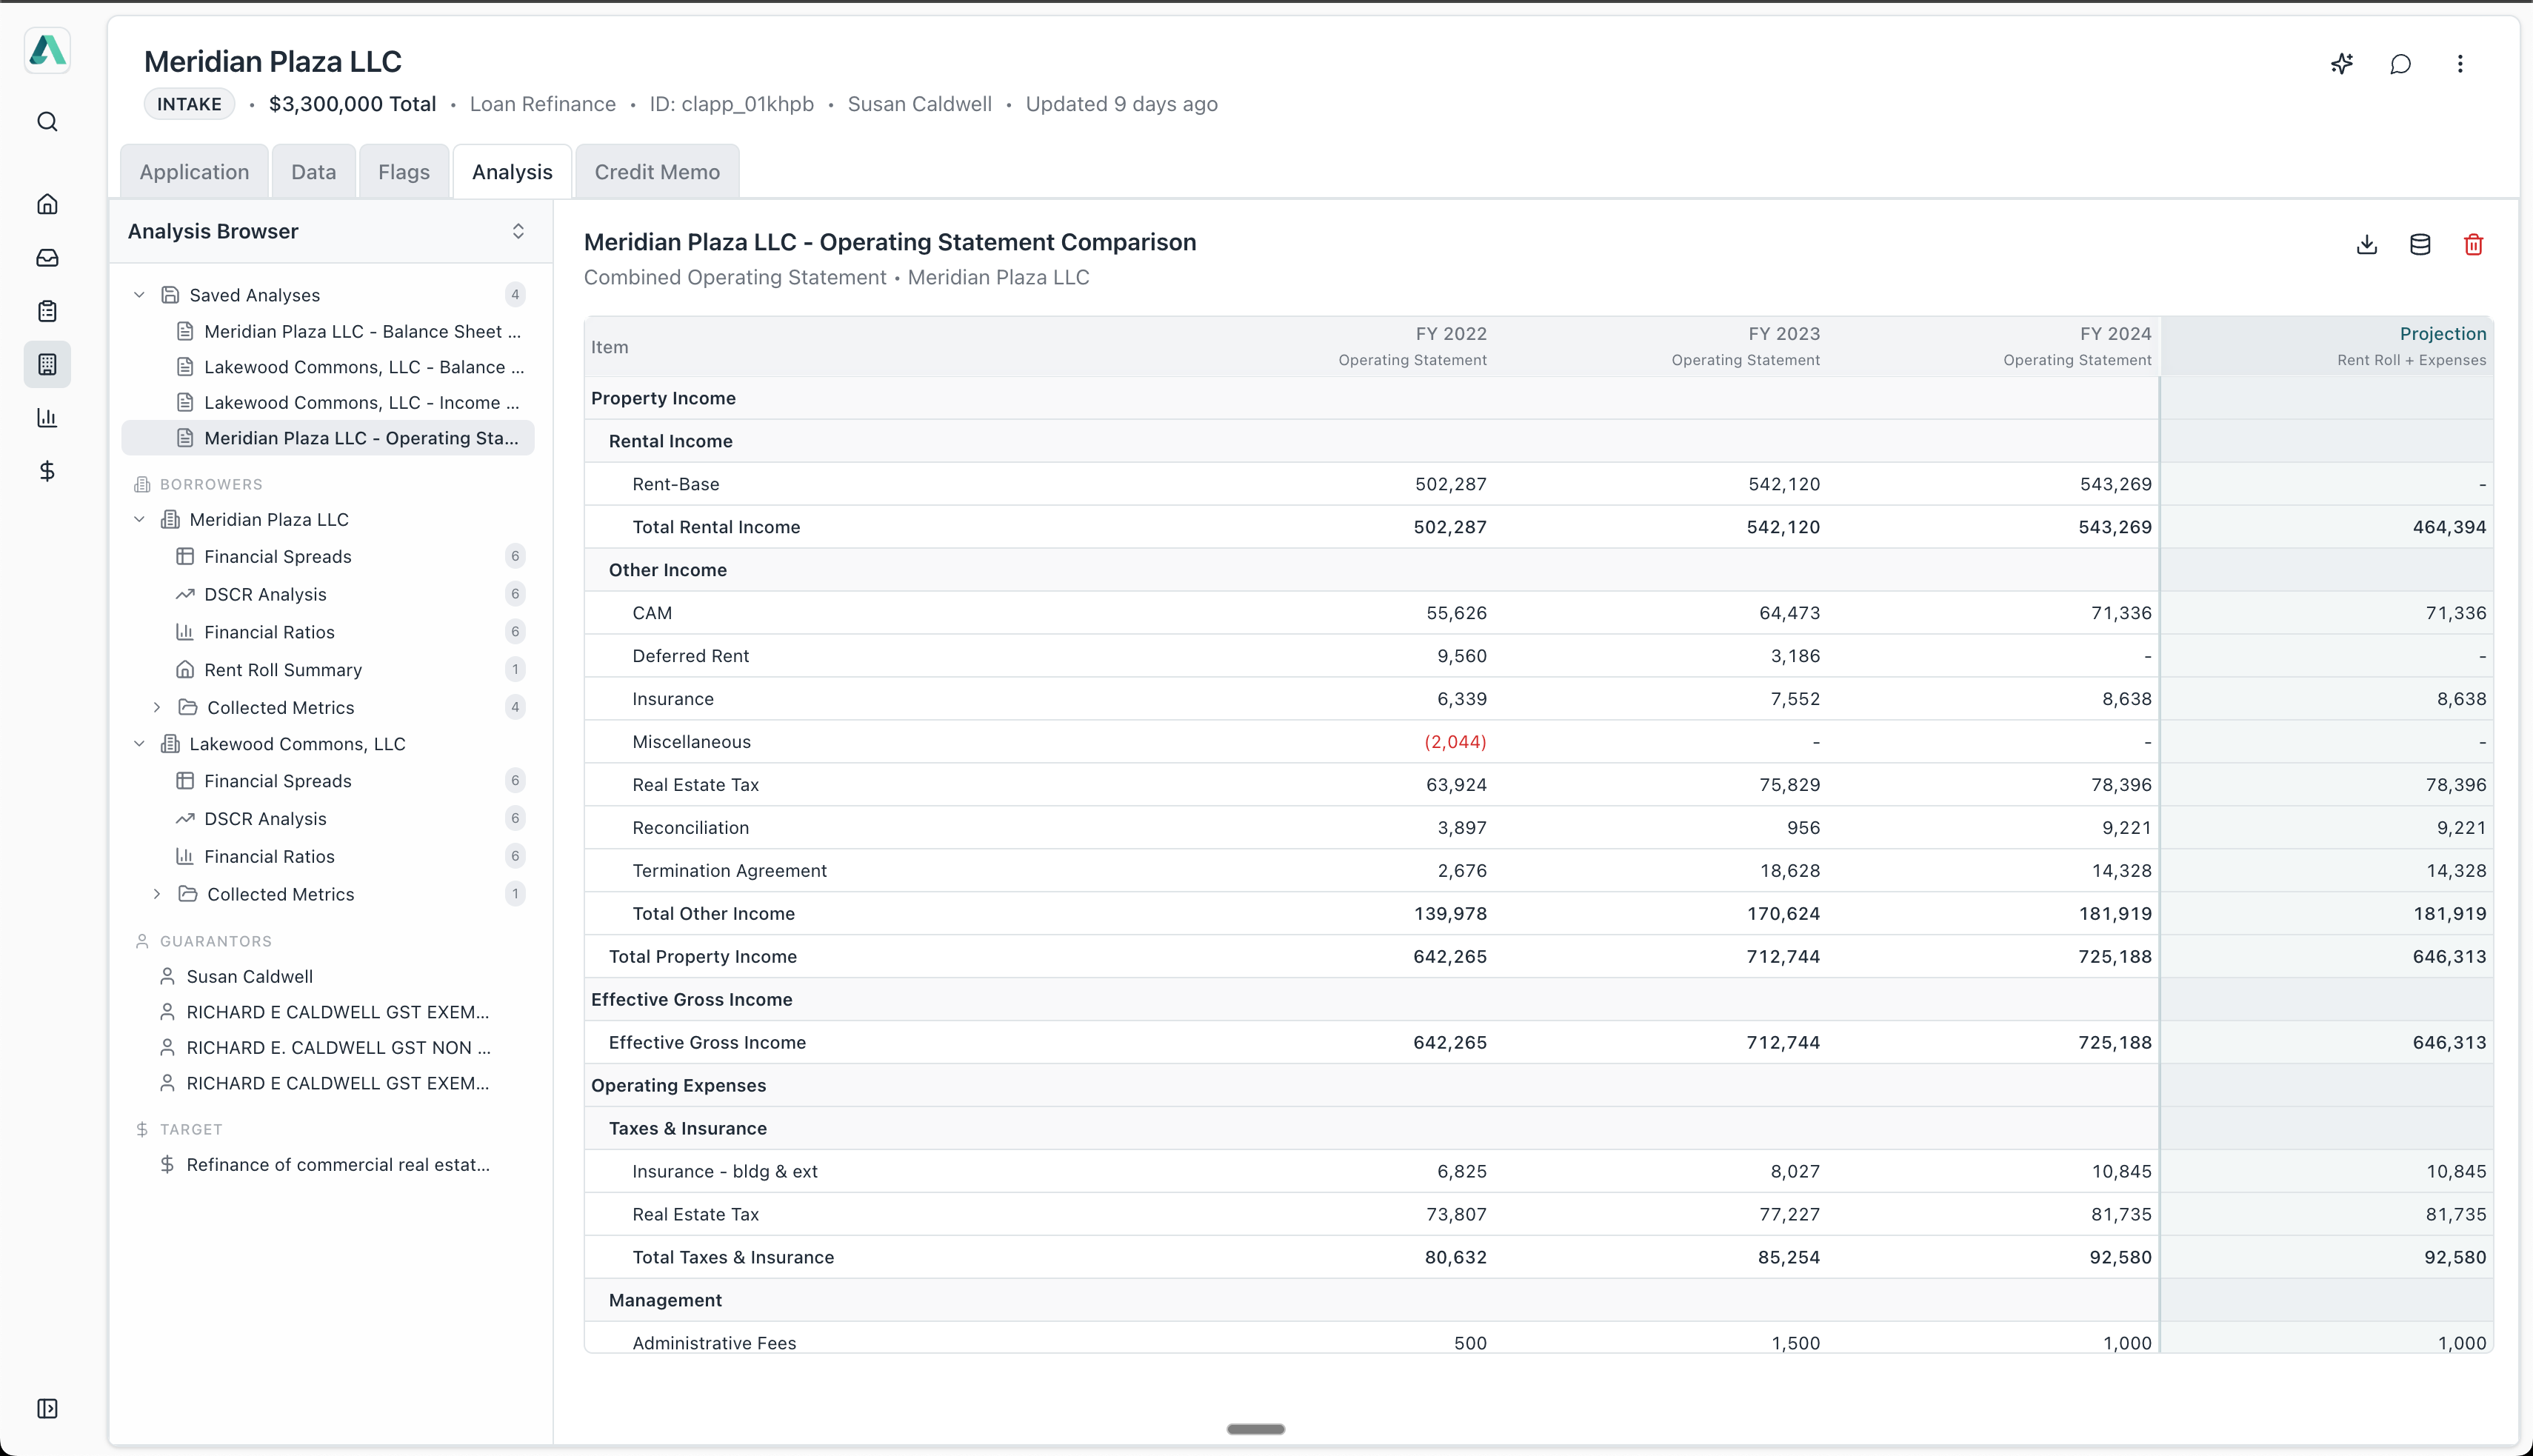Select guarantor Susan Caldwell in the browser
The width and height of the screenshot is (2533, 1456).
click(x=249, y=977)
